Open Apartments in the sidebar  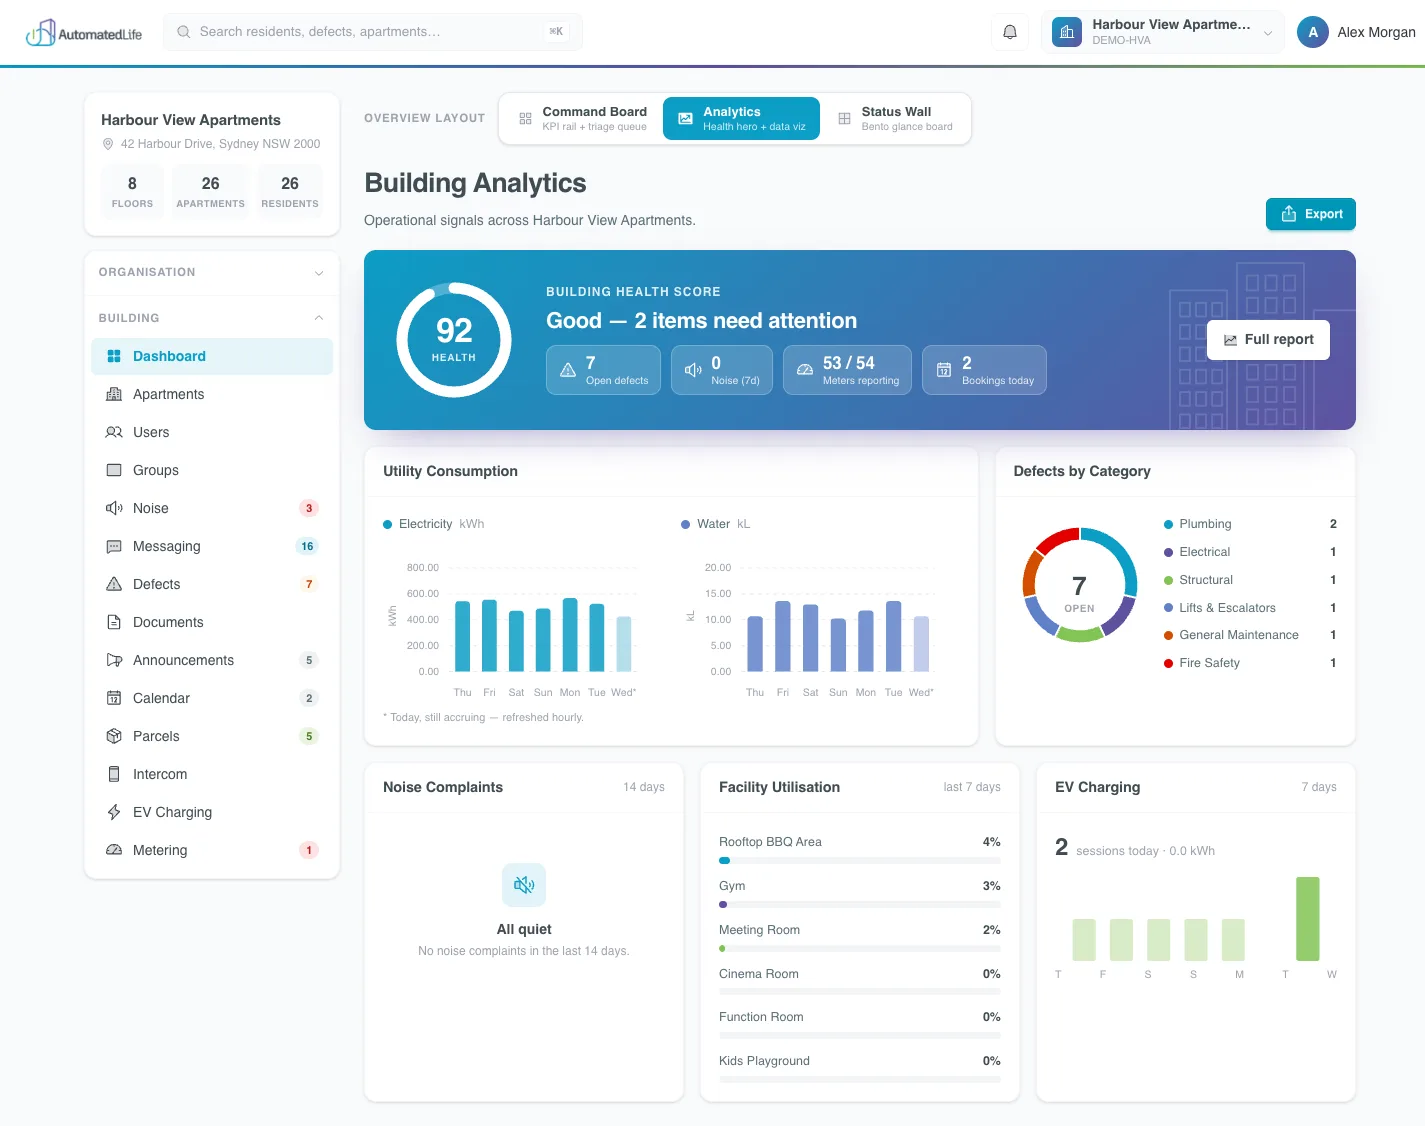click(212, 394)
